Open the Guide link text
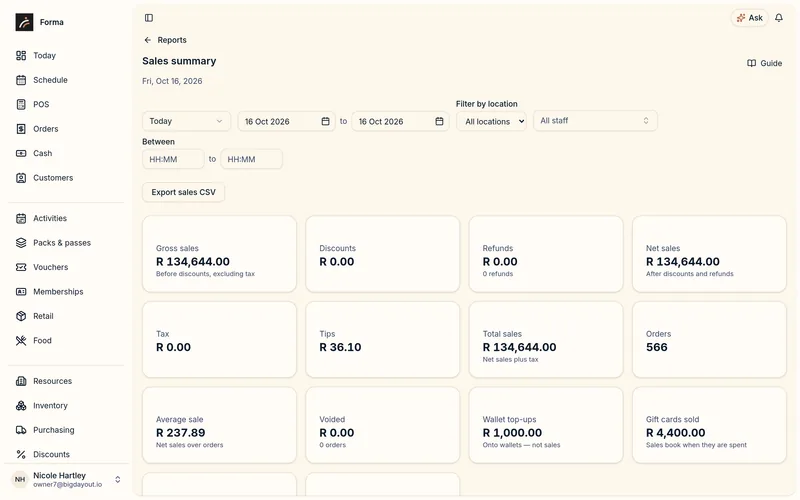Screen dimensions: 800x500 [x=771, y=63]
